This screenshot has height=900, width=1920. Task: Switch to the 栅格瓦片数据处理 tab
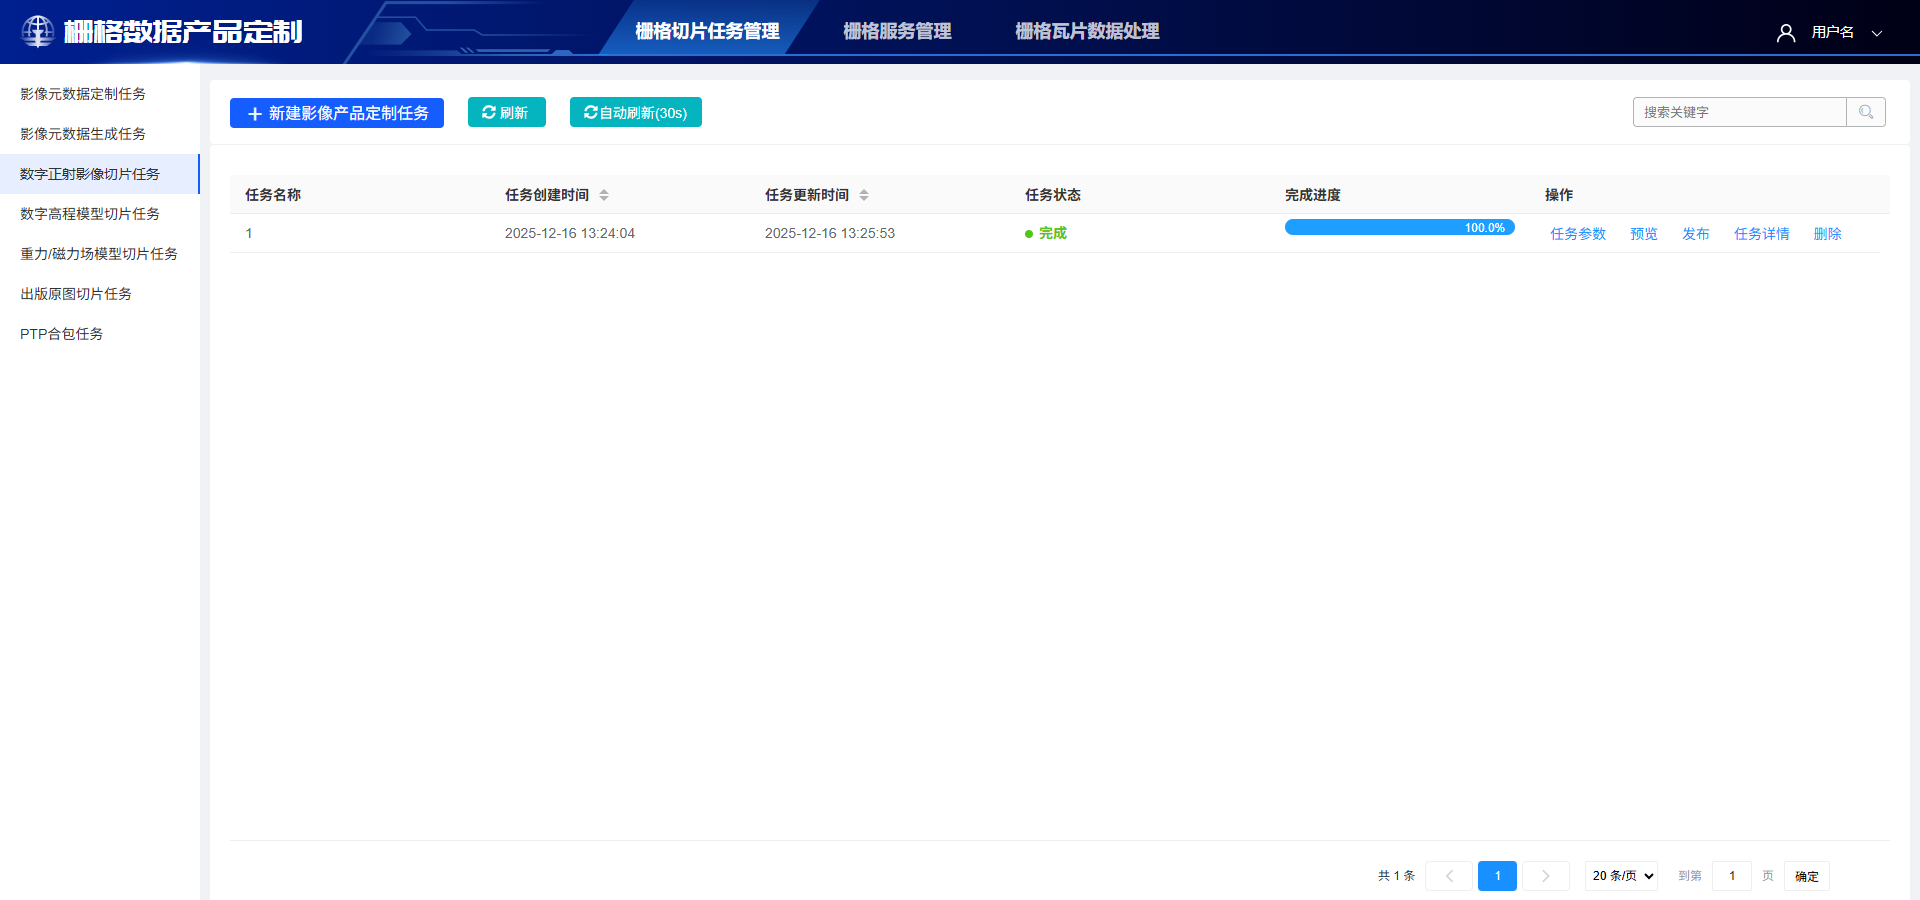[1087, 32]
